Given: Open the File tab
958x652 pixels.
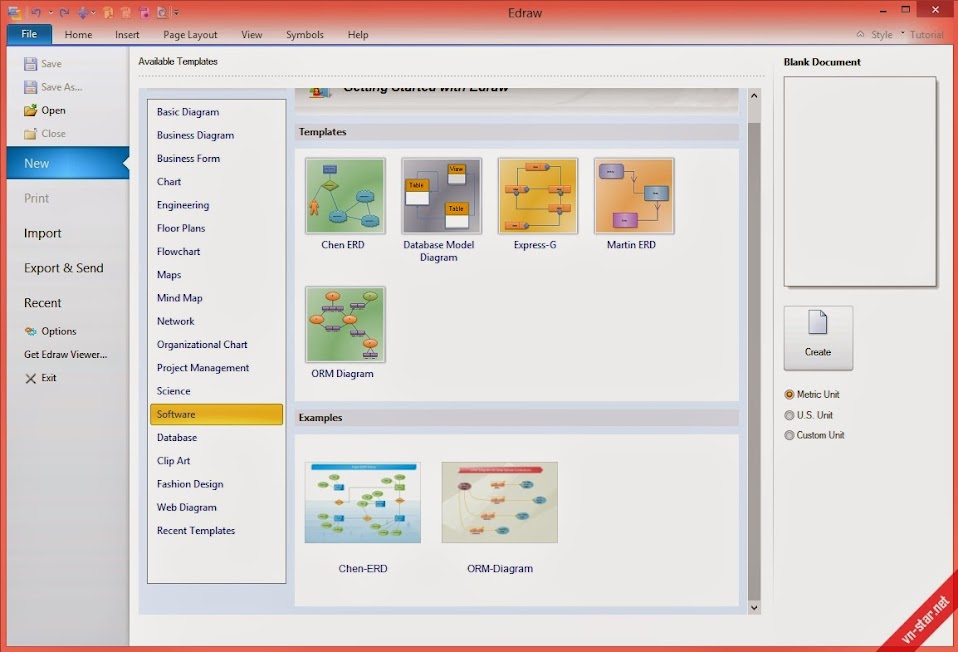Looking at the screenshot, I should (29, 34).
